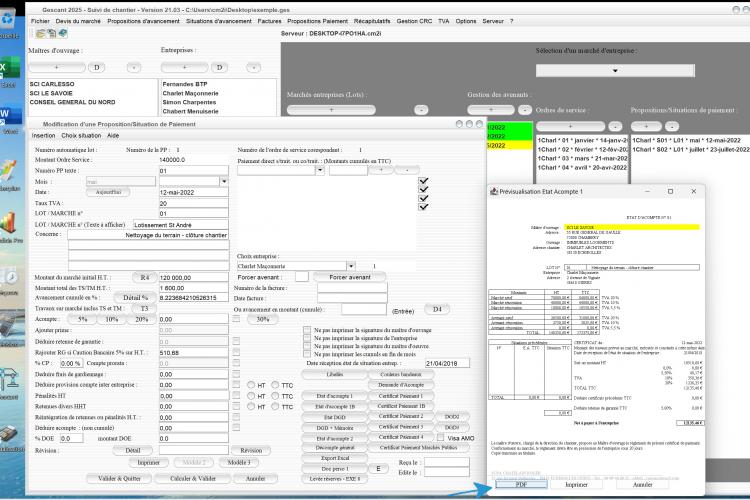Screen dimensions: 750x500
Task: Select SCI LE SAVOIE in Maîtres d'ouvrage list
Action: coord(51,93)
